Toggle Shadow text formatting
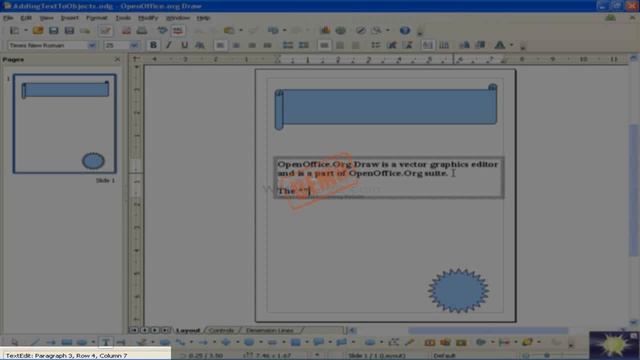The image size is (640, 360). point(200,45)
